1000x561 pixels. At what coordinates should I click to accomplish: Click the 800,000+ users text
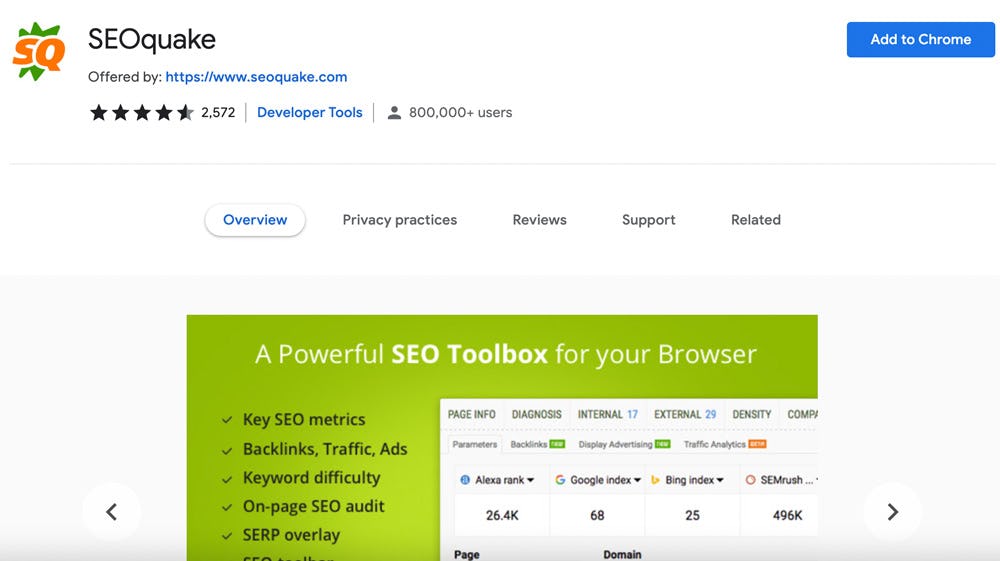(x=460, y=112)
